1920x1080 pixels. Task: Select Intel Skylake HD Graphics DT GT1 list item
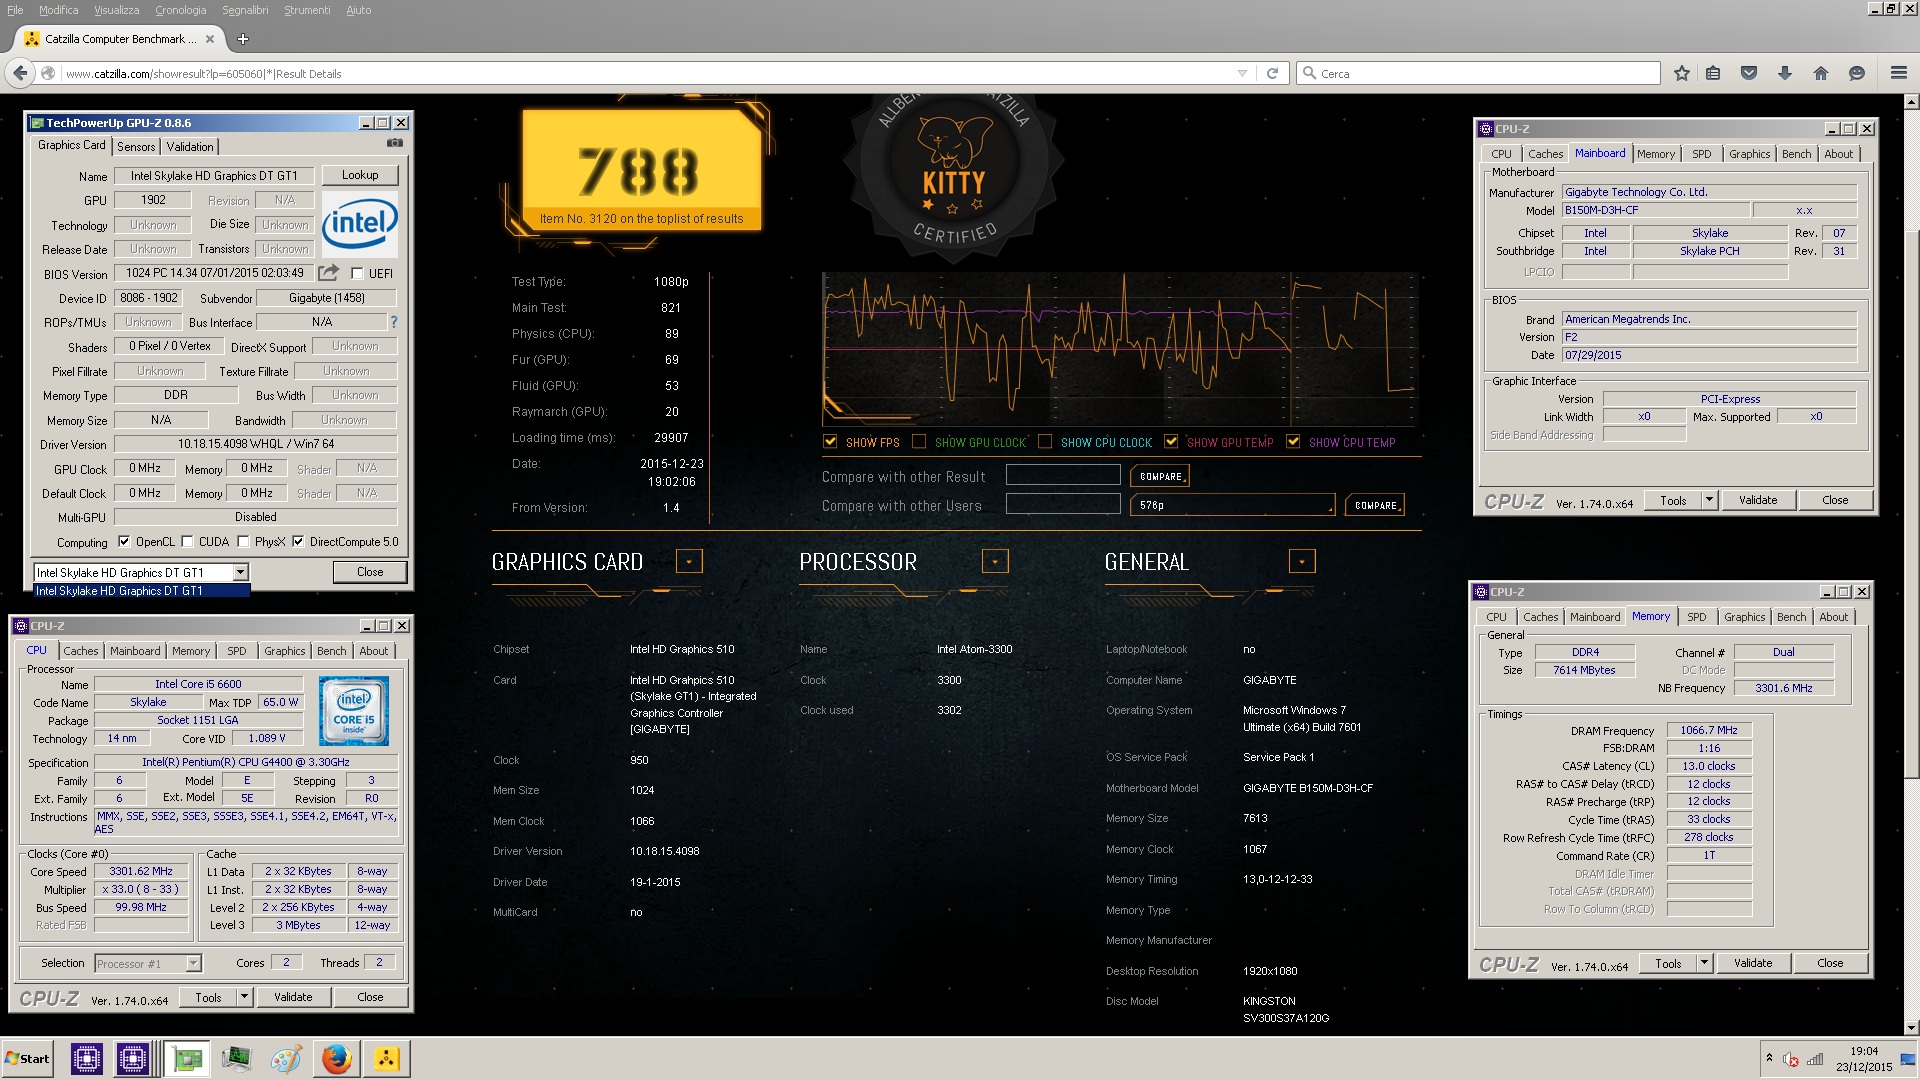[x=141, y=591]
